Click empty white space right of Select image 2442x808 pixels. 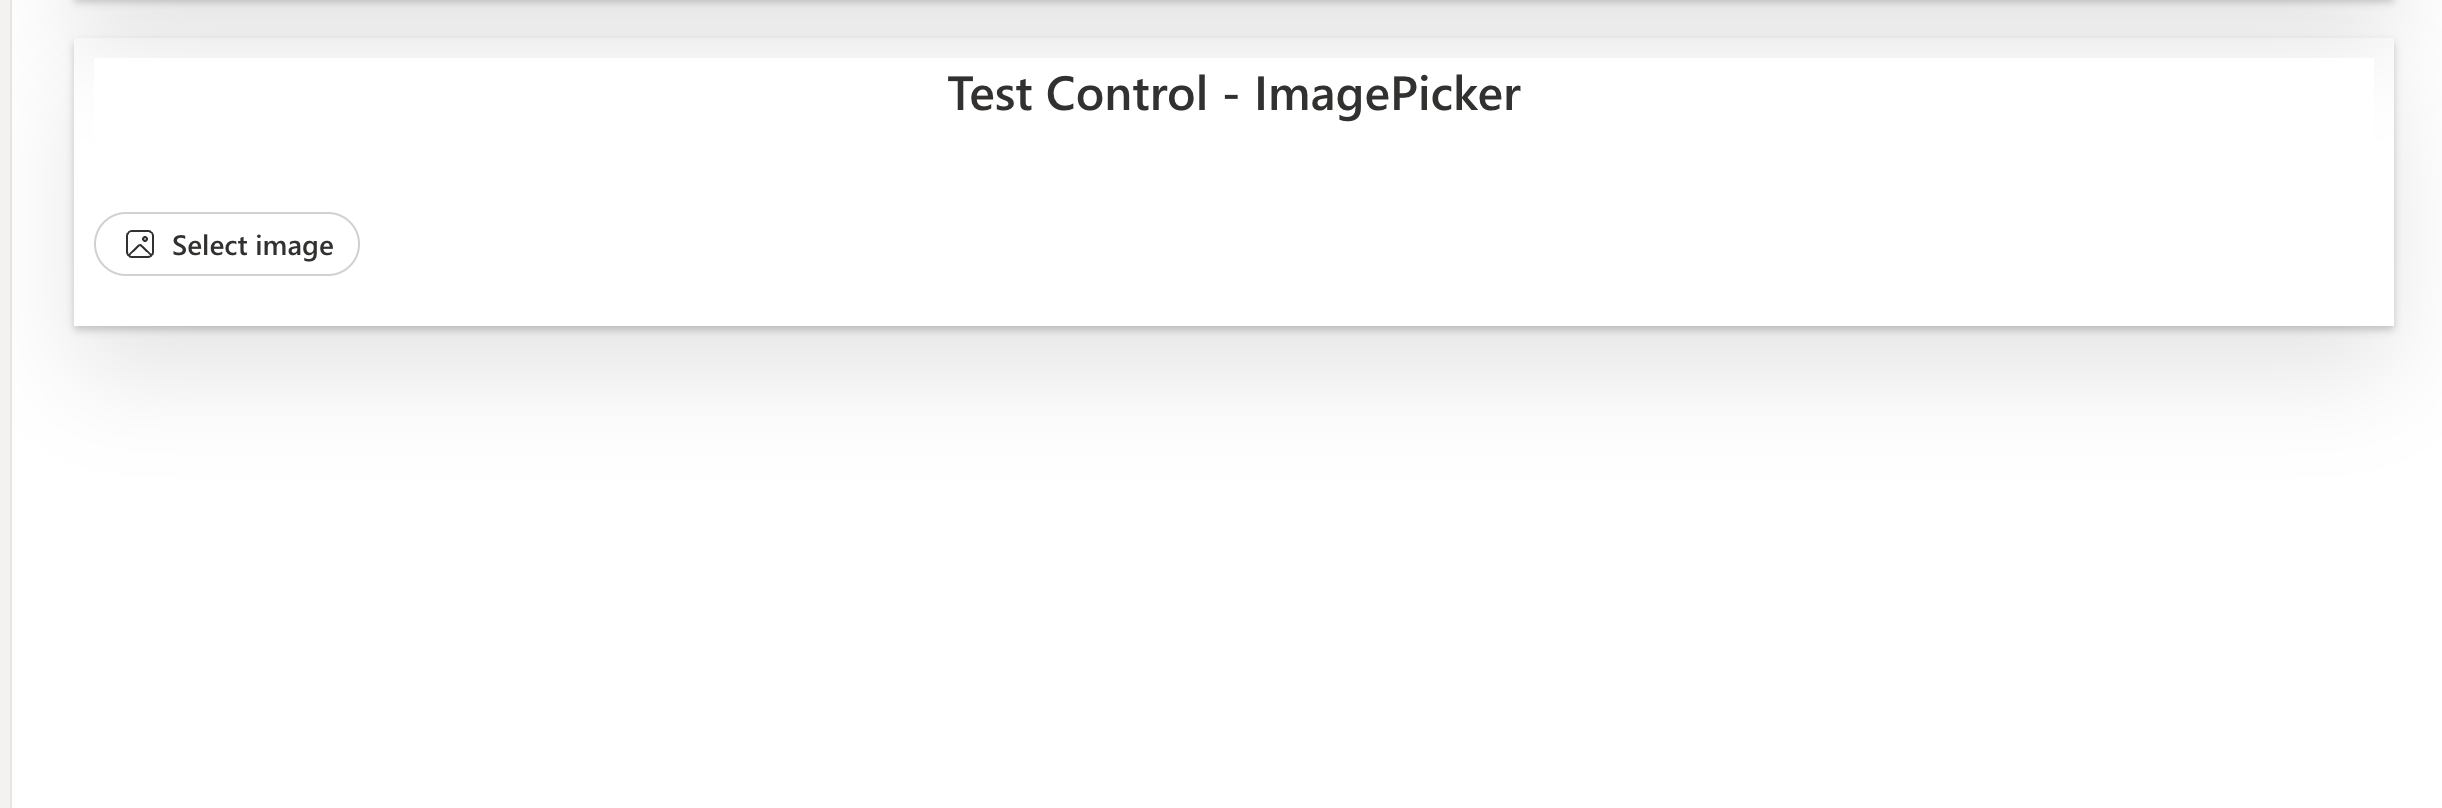click(x=1200, y=245)
